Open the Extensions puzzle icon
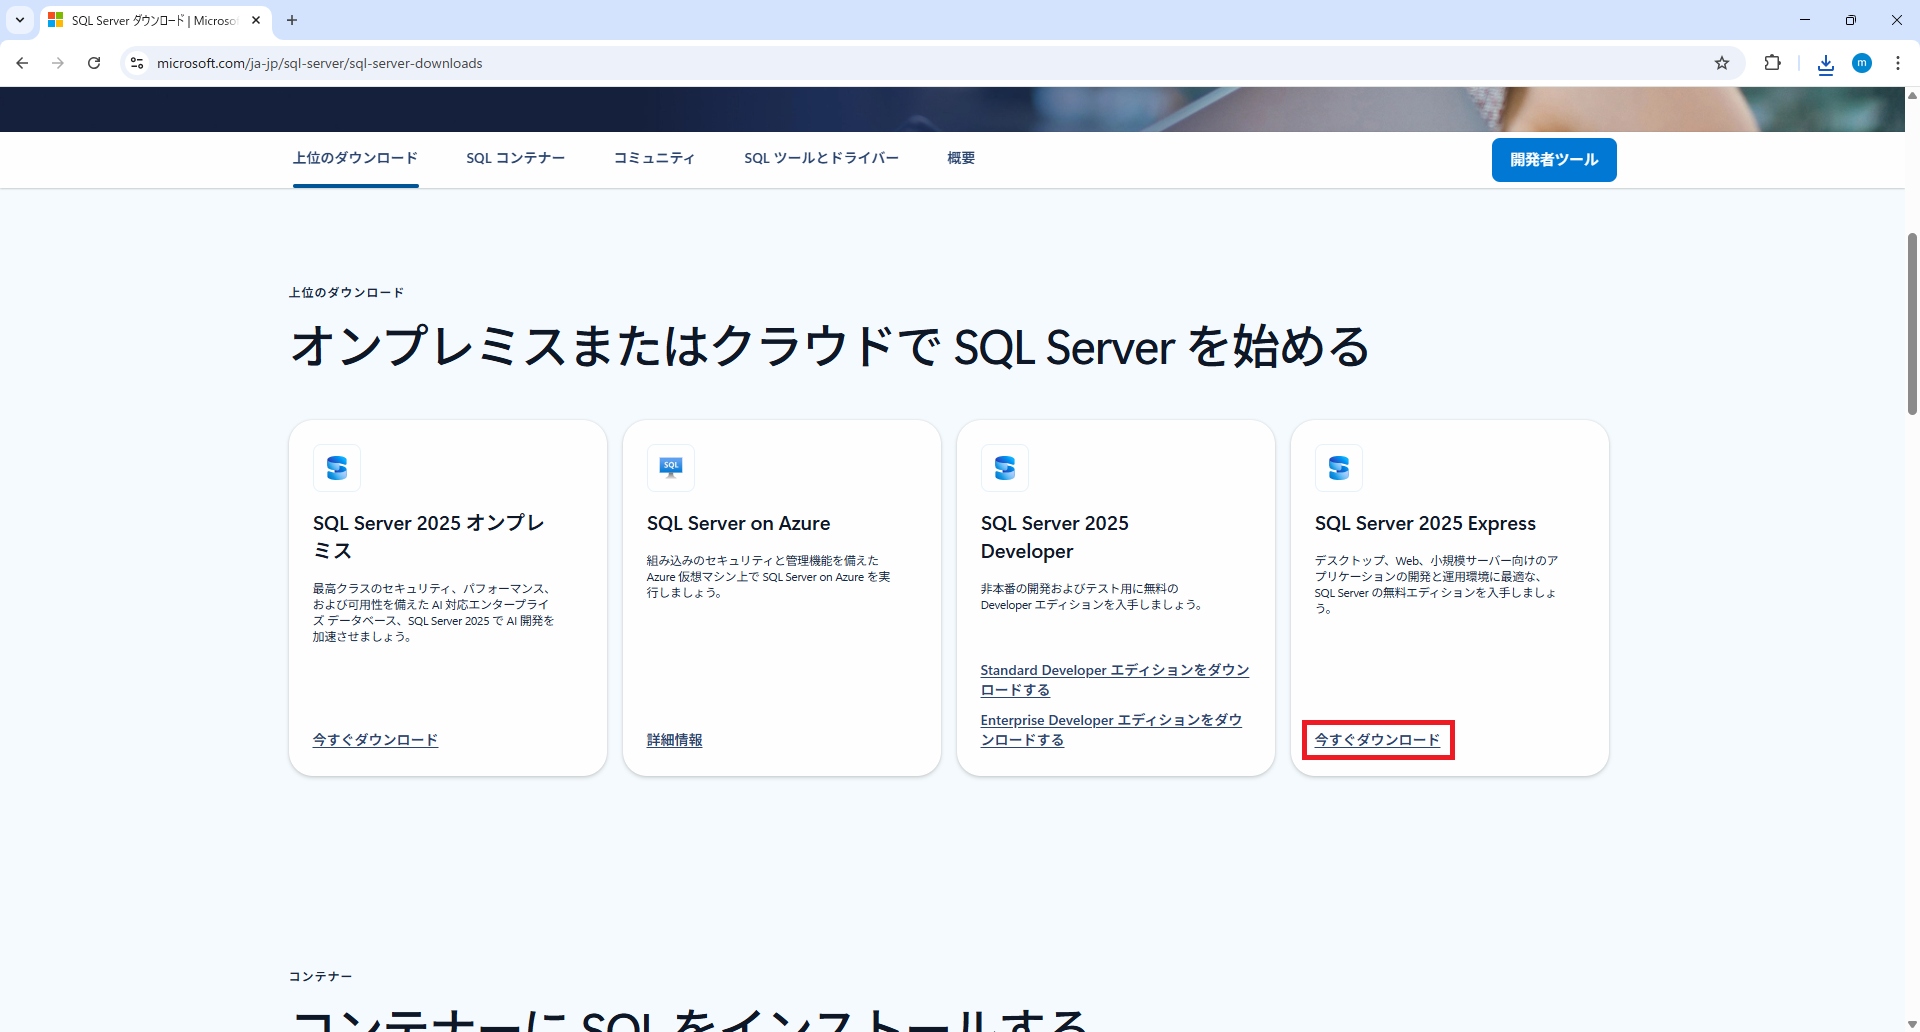The image size is (1920, 1032). [x=1772, y=63]
